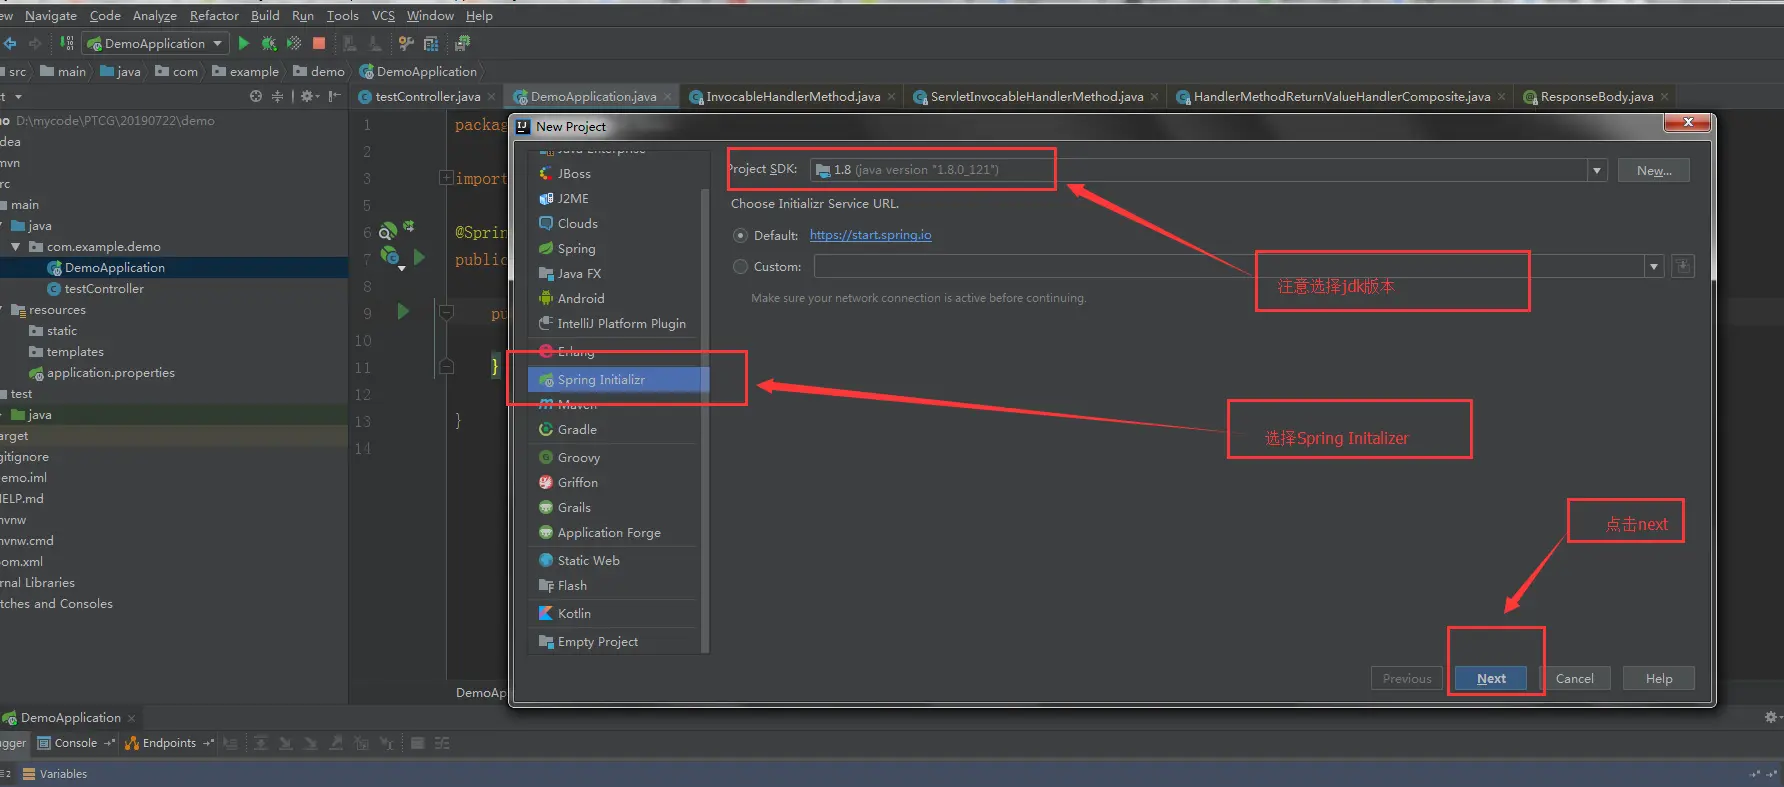The width and height of the screenshot is (1784, 787).
Task: Switch to testController.java editor tab
Action: (x=427, y=96)
